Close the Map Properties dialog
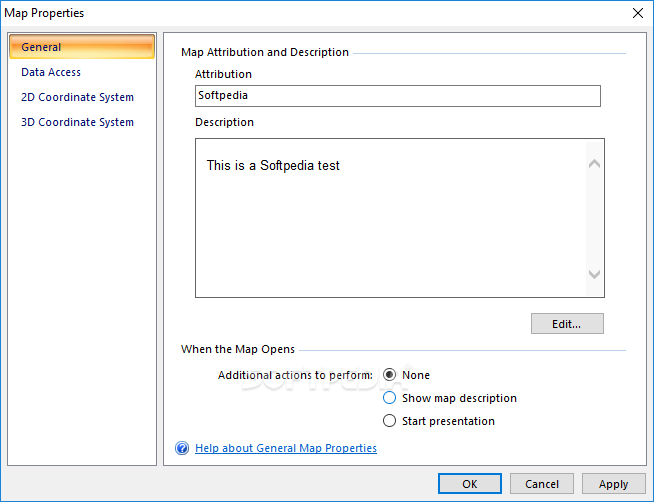 click(x=638, y=13)
